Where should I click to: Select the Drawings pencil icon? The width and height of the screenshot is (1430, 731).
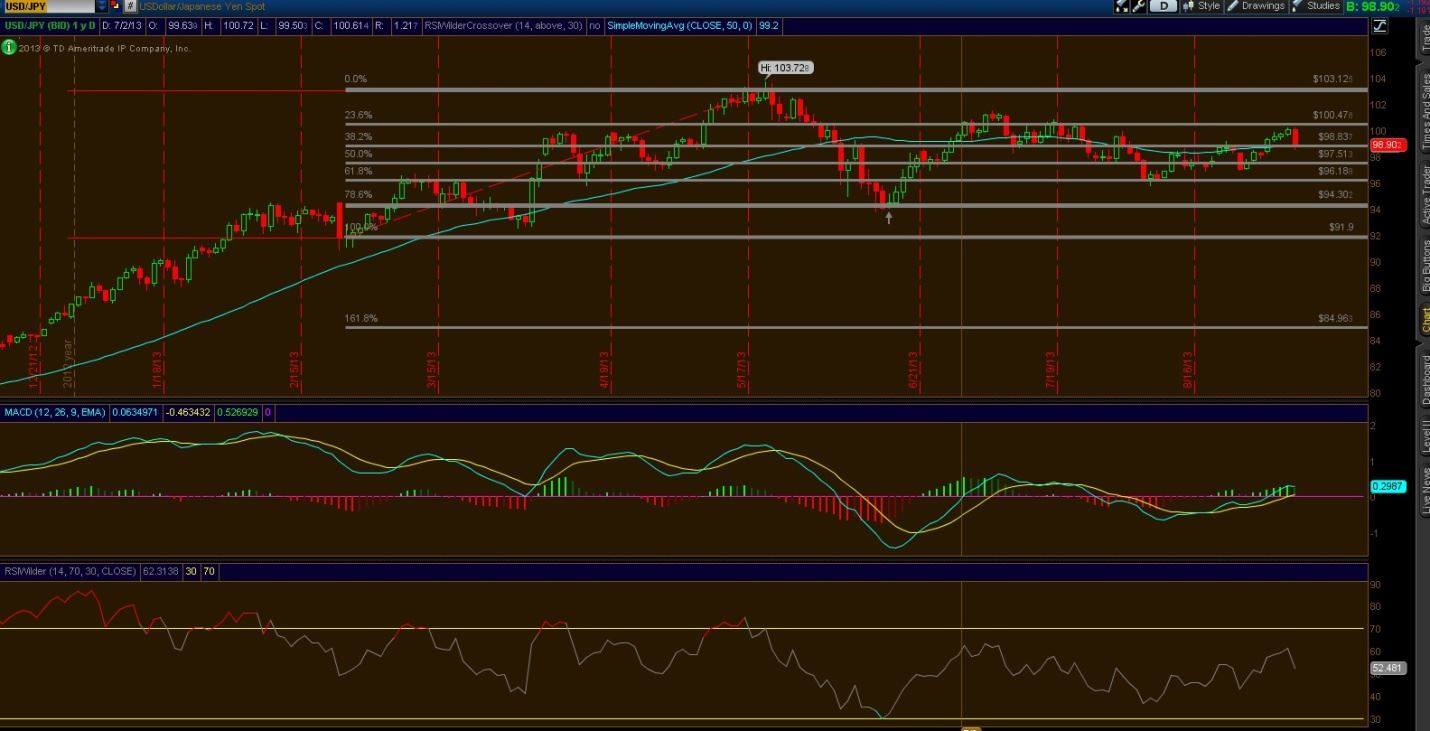[x=1232, y=6]
